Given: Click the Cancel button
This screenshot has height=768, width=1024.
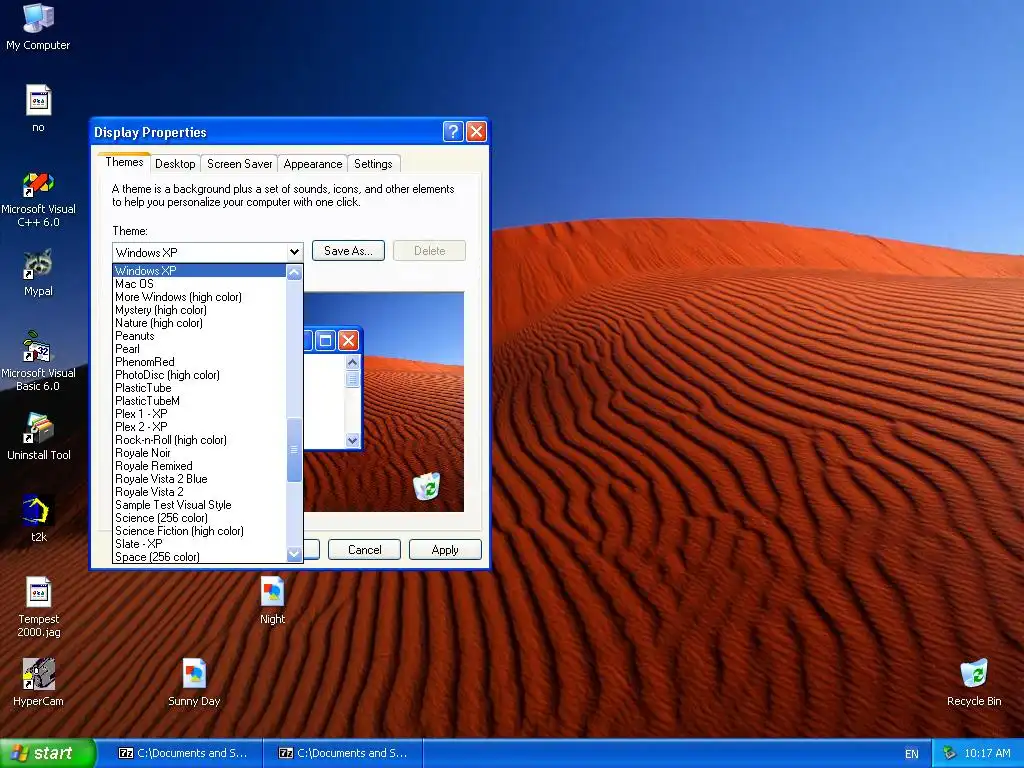Looking at the screenshot, I should (364, 550).
